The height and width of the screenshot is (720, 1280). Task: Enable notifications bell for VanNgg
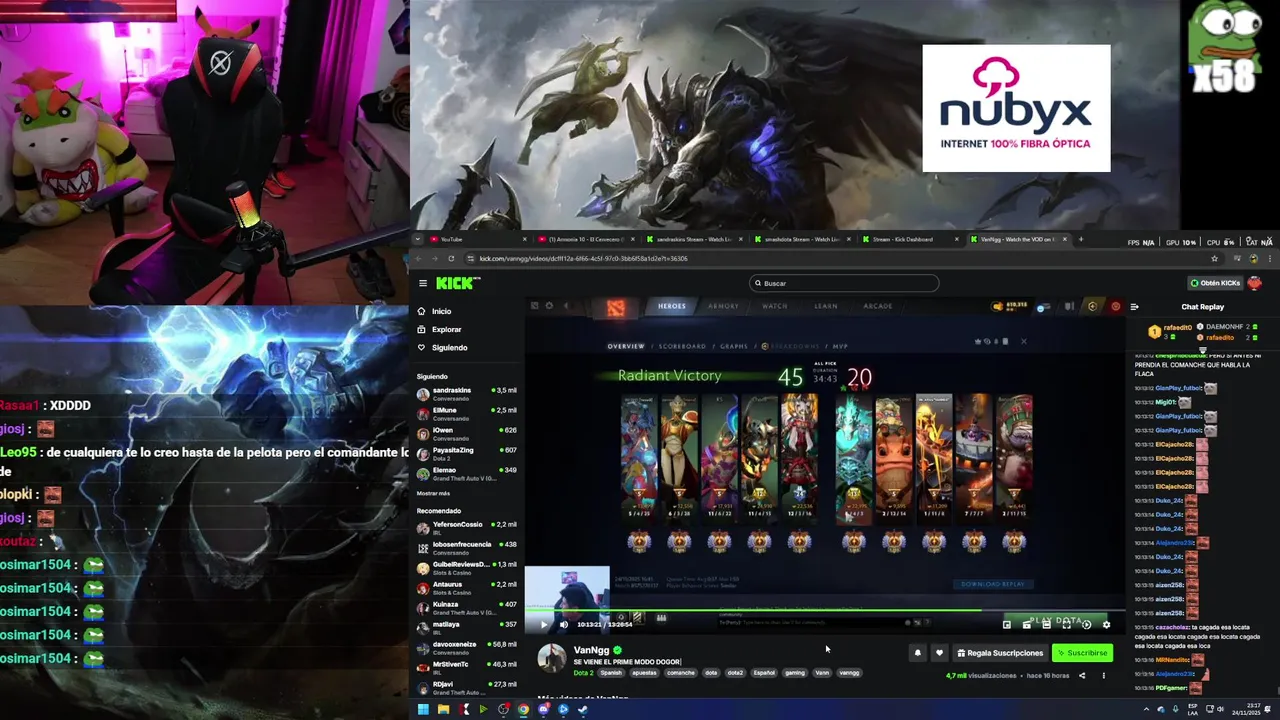[917, 653]
